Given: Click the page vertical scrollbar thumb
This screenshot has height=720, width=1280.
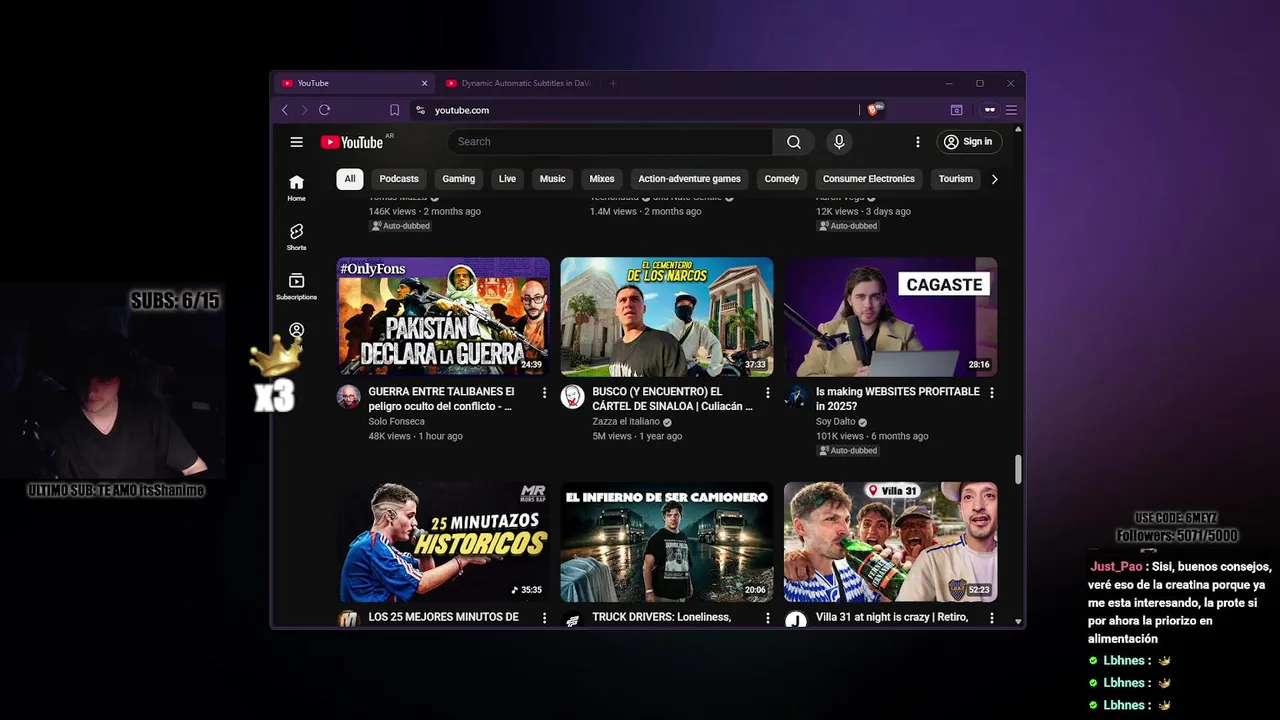Looking at the screenshot, I should tap(1018, 469).
